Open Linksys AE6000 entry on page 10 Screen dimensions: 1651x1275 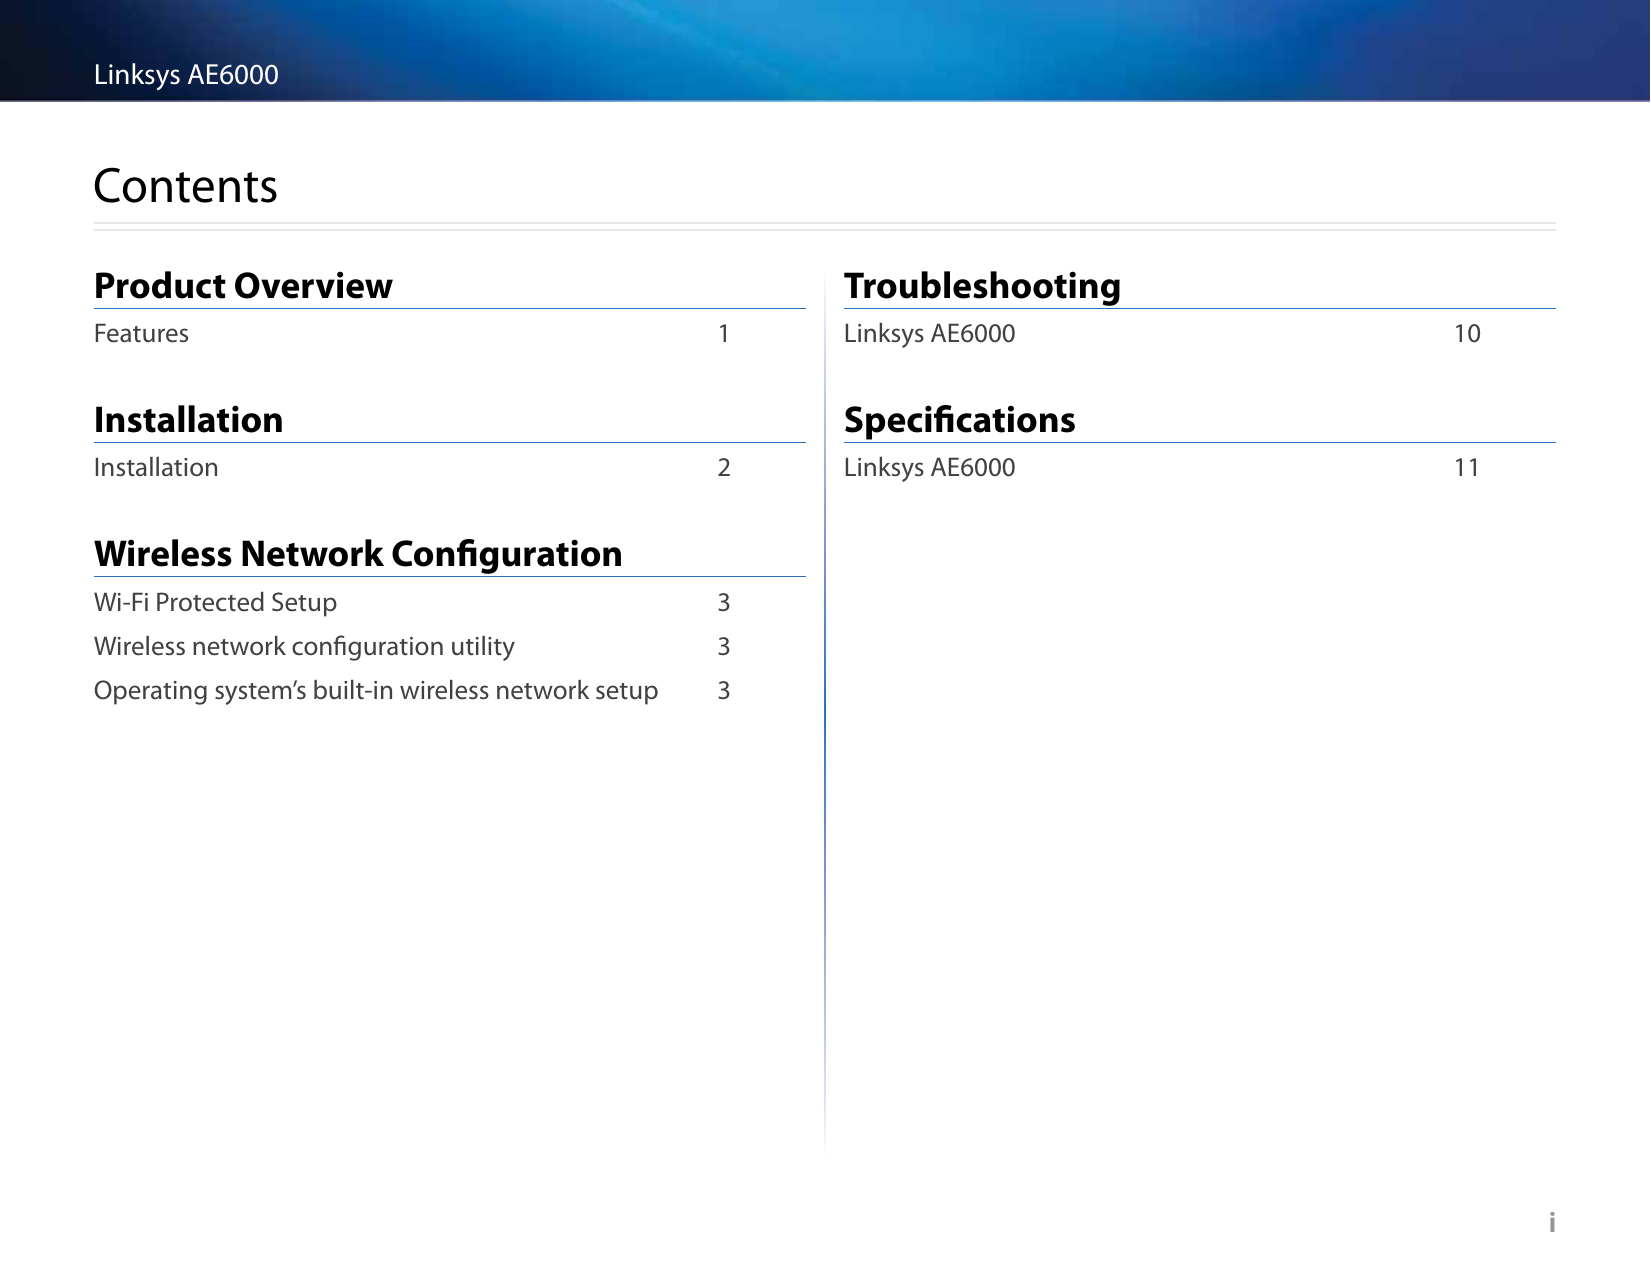coord(929,334)
